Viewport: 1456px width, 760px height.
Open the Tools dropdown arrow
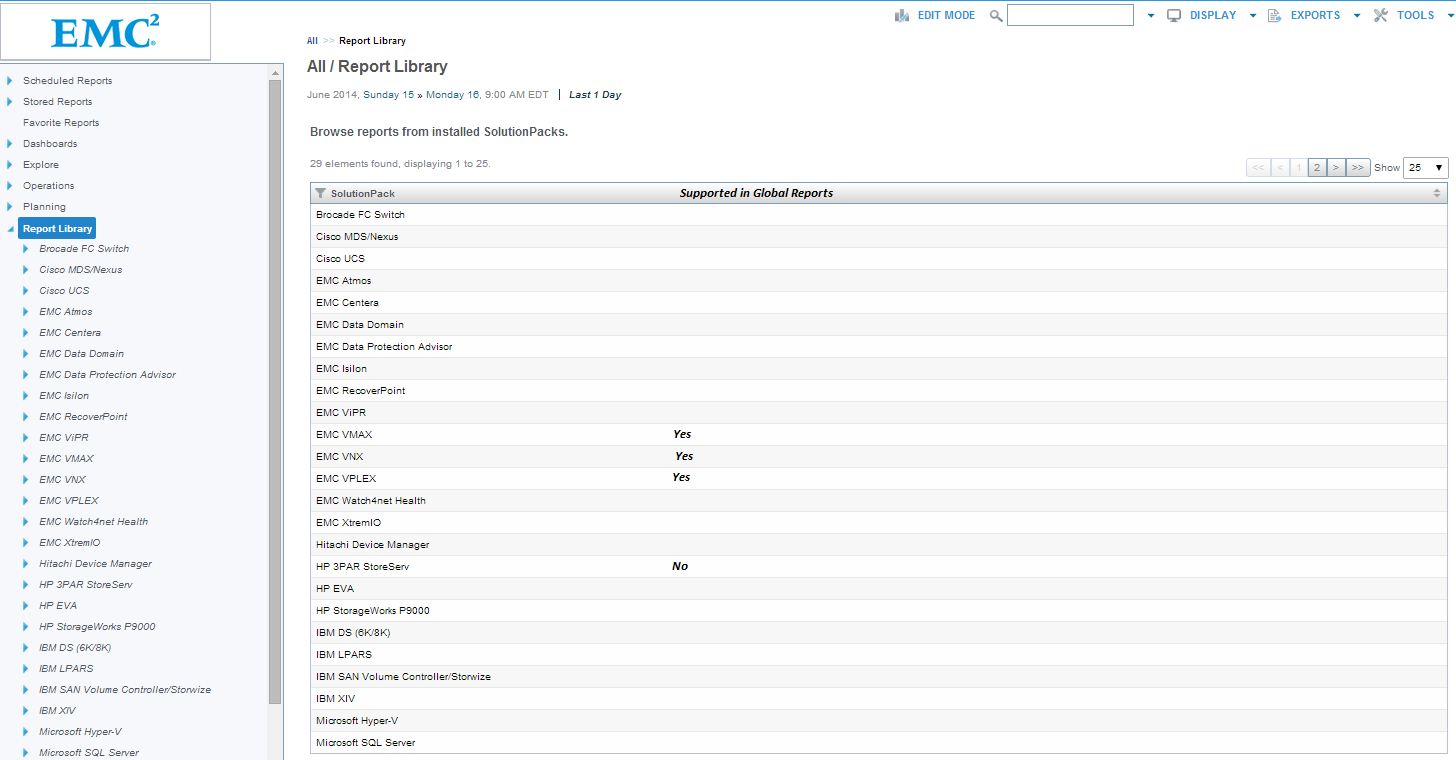tap(1451, 16)
